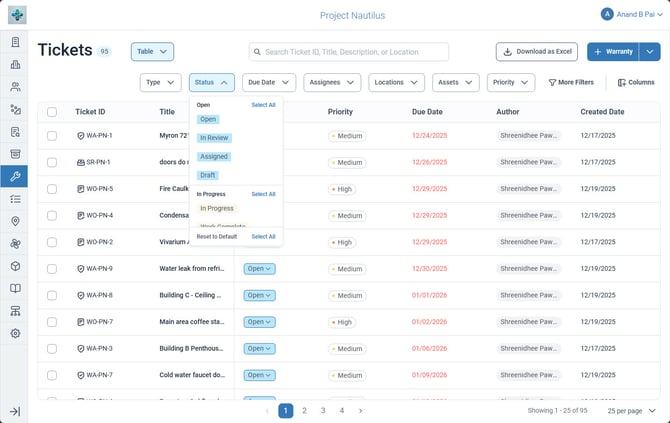Go to next page using the arrow
This screenshot has height=423, width=670.
pos(361,411)
